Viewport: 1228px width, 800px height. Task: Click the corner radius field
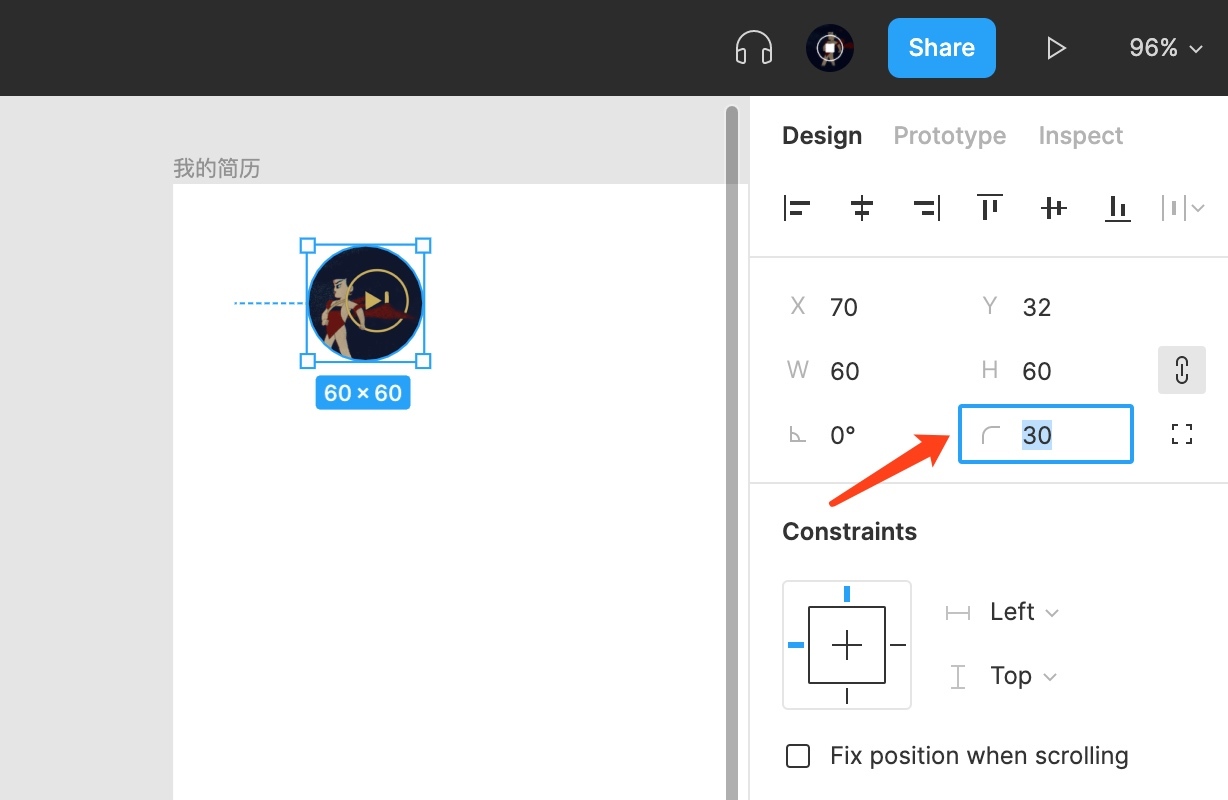tap(1060, 435)
